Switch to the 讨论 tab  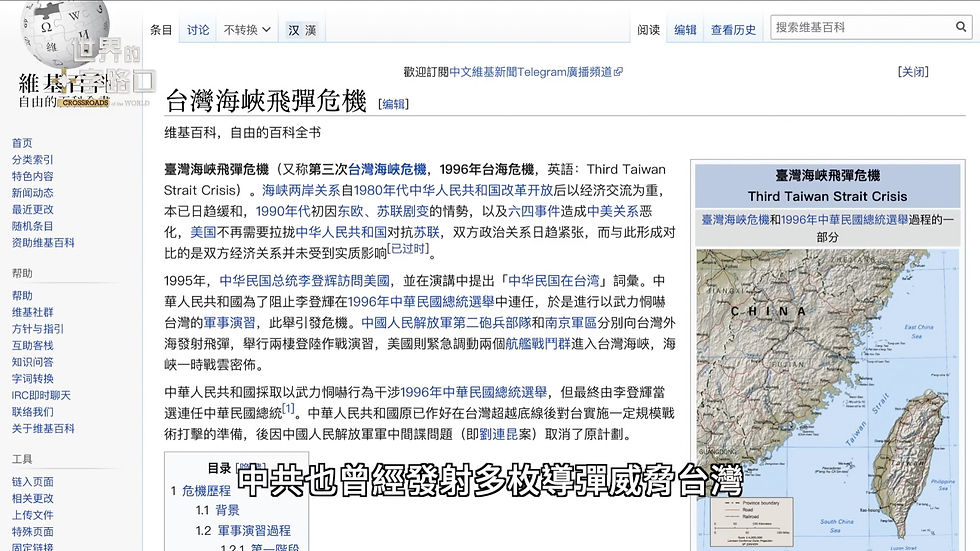(198, 29)
